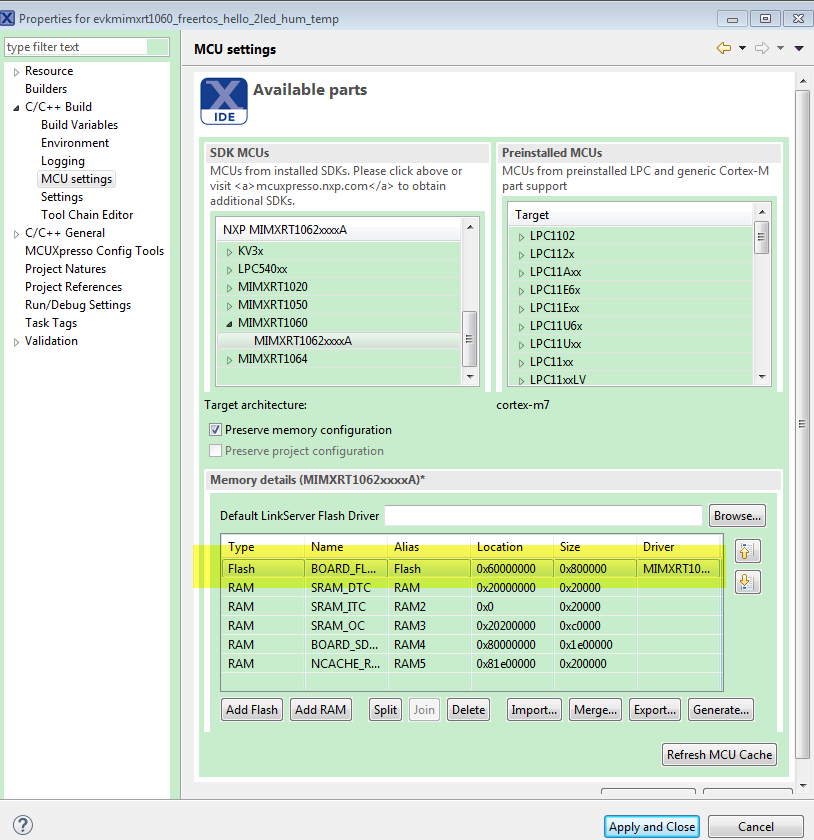Screen dimensions: 814x840
Task: Select the SRAM_OC memory row
Action: pos(472,626)
